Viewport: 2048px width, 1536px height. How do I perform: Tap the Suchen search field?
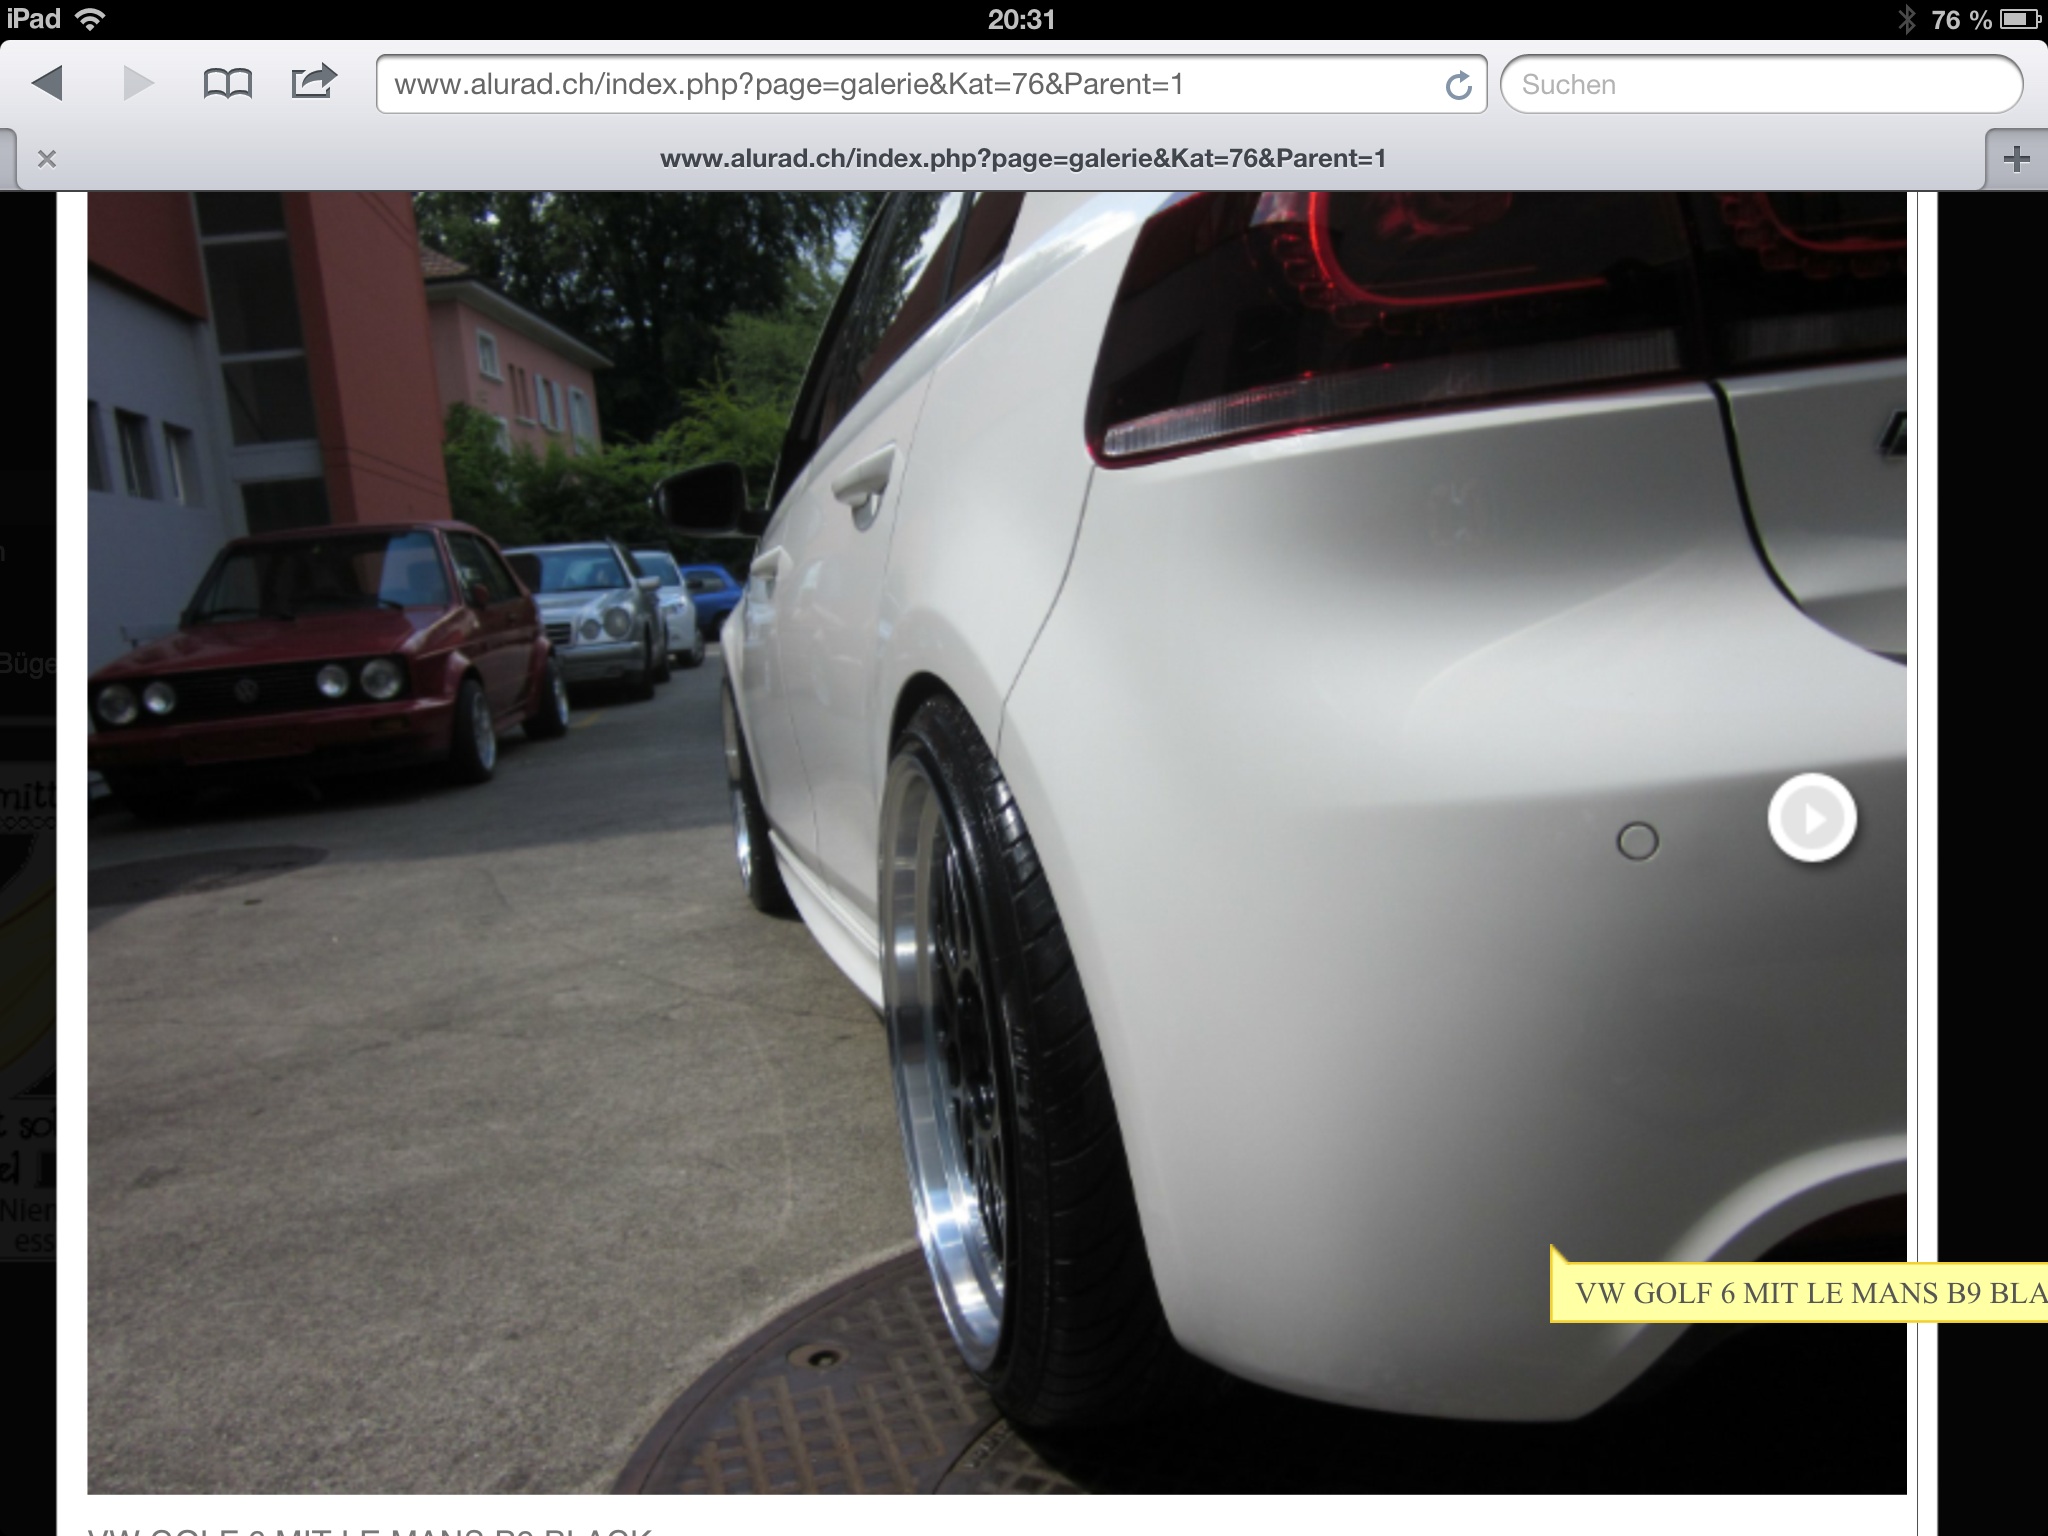pyautogui.click(x=1760, y=84)
